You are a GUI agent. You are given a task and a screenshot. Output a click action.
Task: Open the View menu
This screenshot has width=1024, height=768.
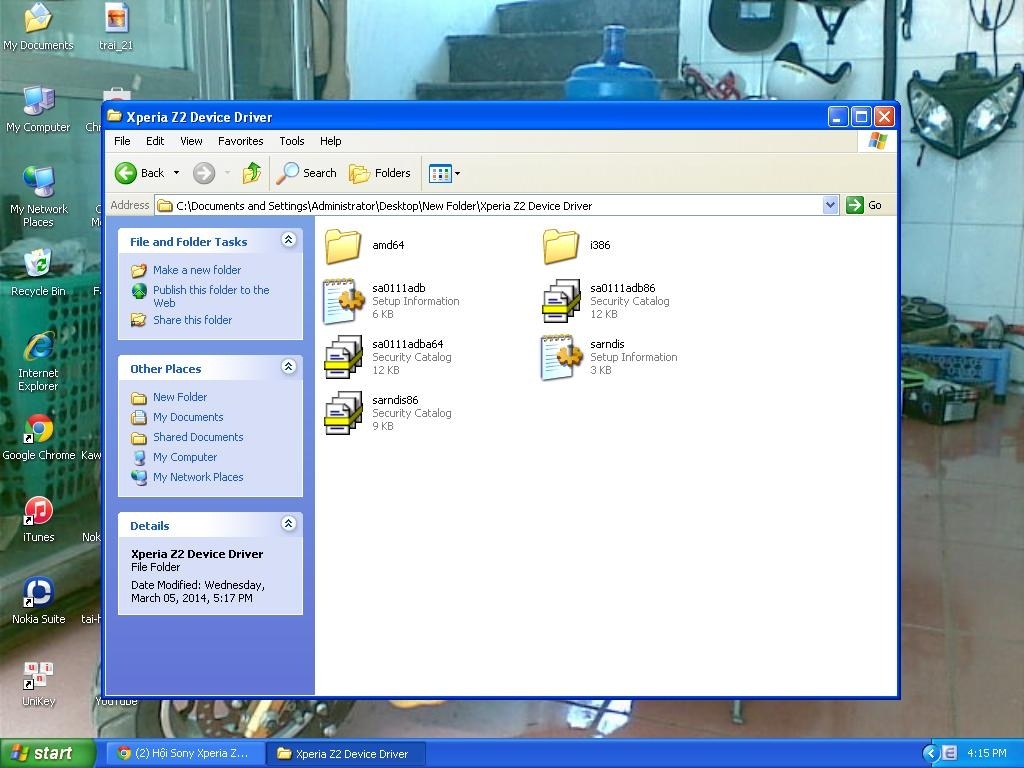[191, 141]
